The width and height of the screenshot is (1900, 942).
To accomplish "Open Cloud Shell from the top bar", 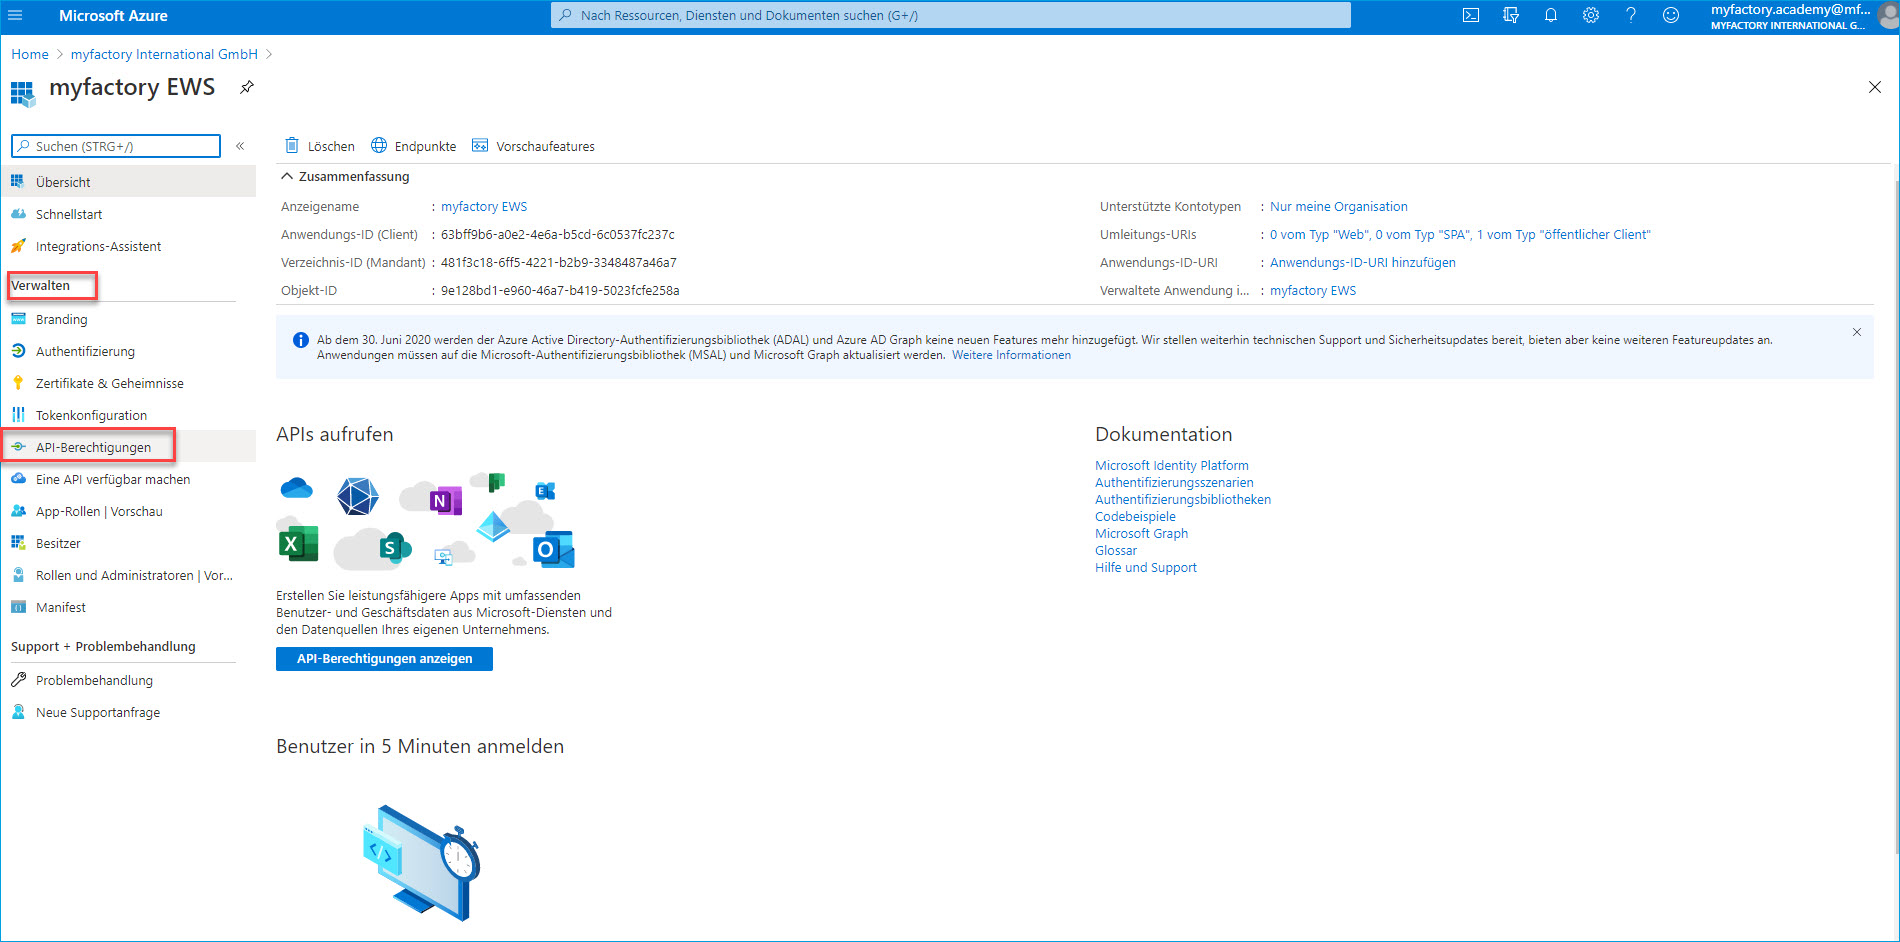I will (1471, 15).
